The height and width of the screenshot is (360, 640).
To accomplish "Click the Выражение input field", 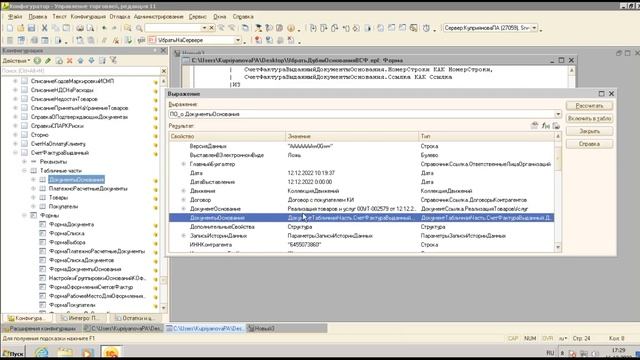I will 361,114.
